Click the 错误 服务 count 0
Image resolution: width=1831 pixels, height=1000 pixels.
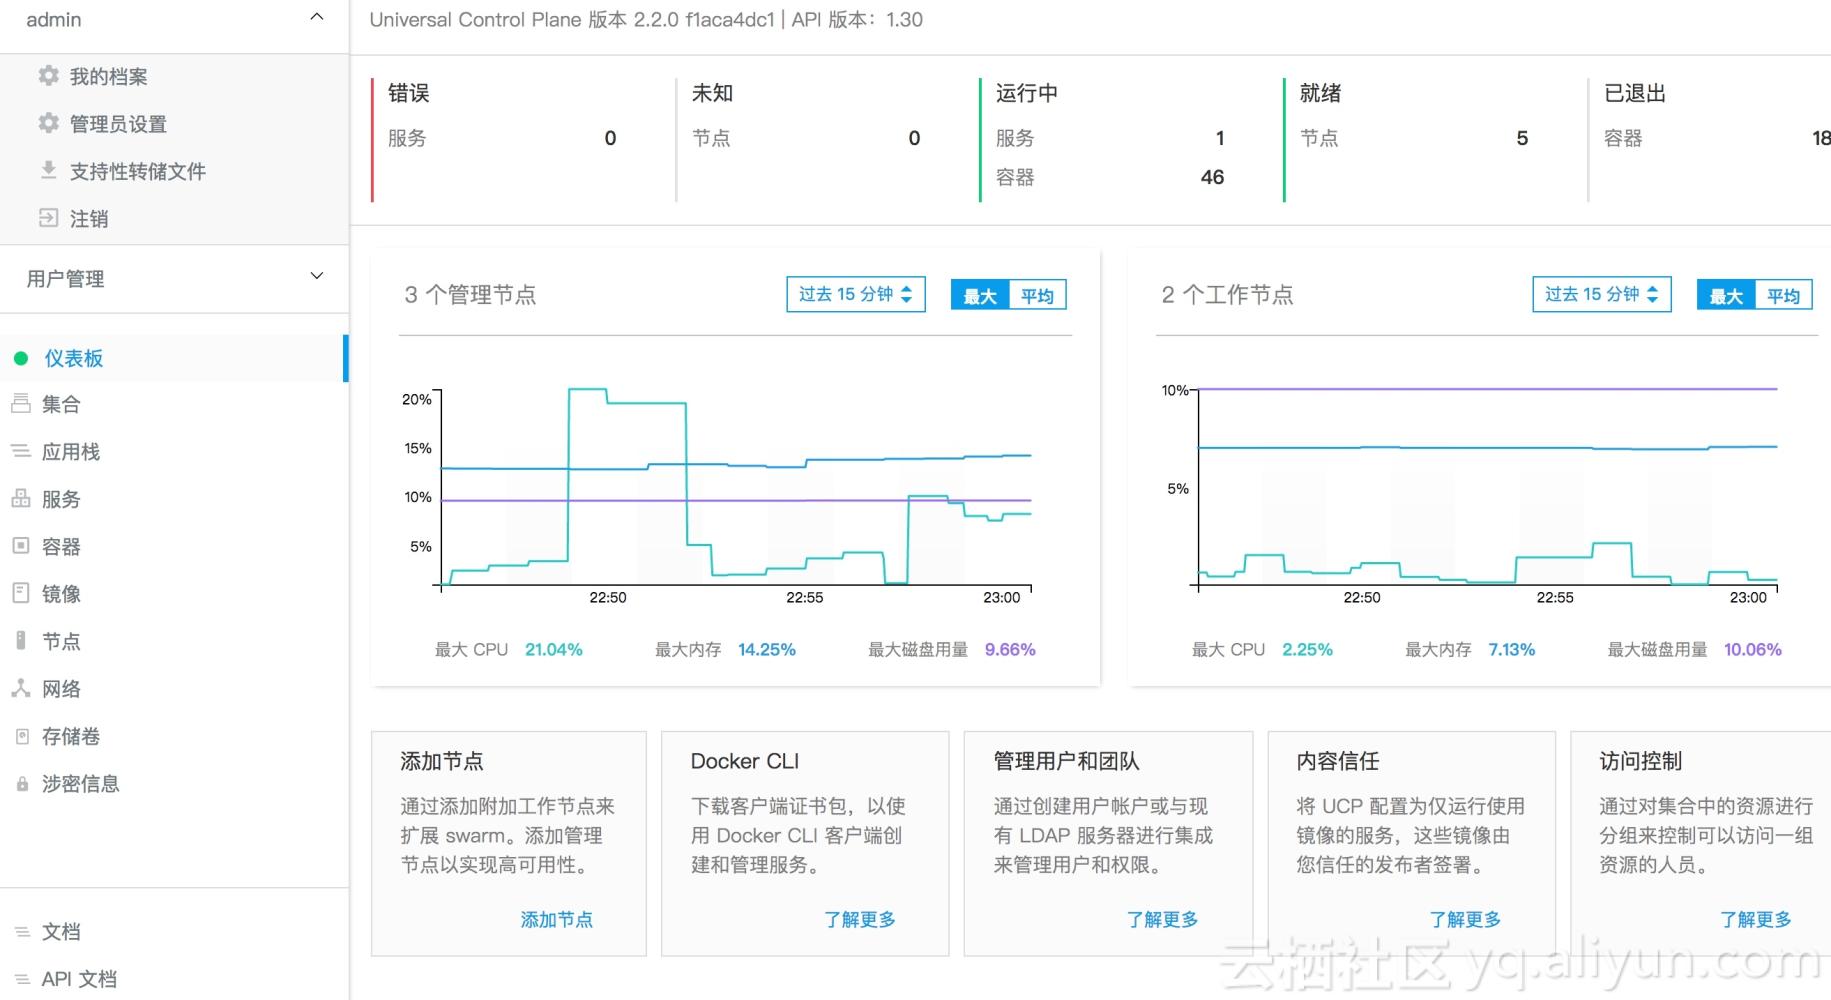610,138
